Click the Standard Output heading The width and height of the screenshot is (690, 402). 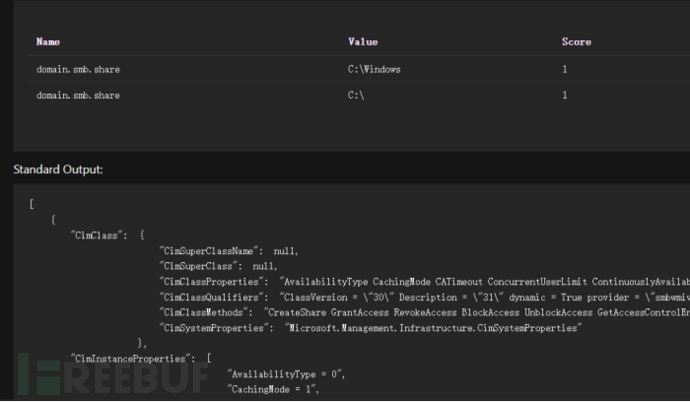click(57, 170)
